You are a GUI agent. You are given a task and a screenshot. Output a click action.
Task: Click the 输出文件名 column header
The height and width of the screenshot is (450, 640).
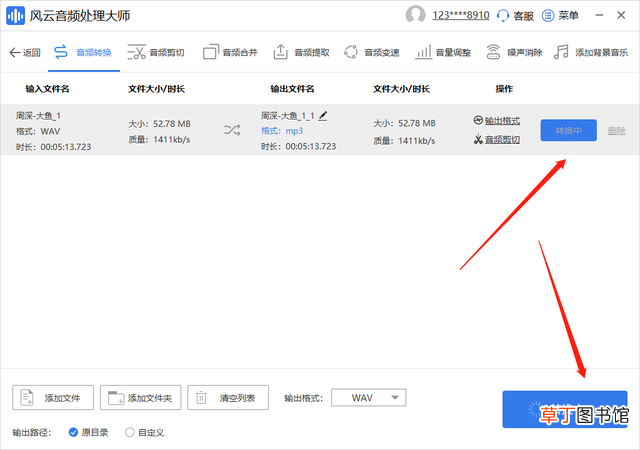292,89
